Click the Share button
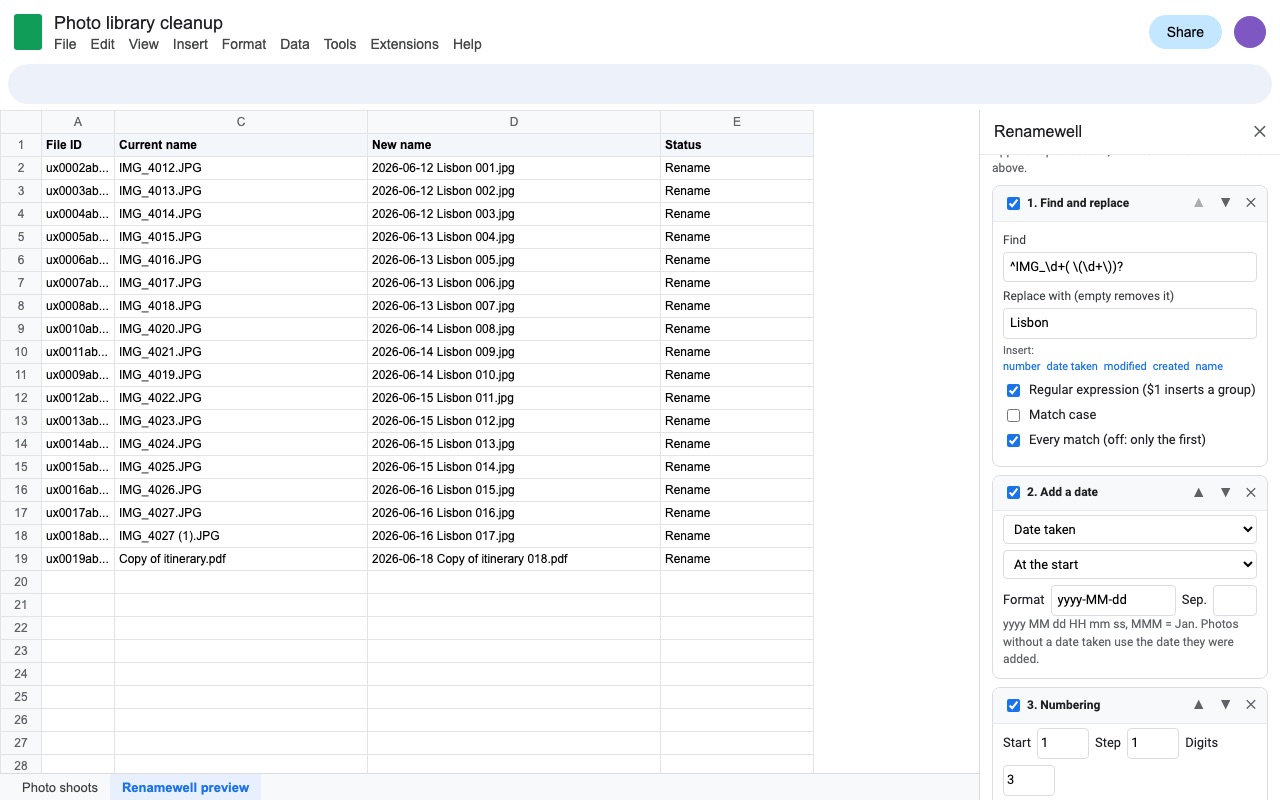This screenshot has height=800, width=1280. (1185, 32)
